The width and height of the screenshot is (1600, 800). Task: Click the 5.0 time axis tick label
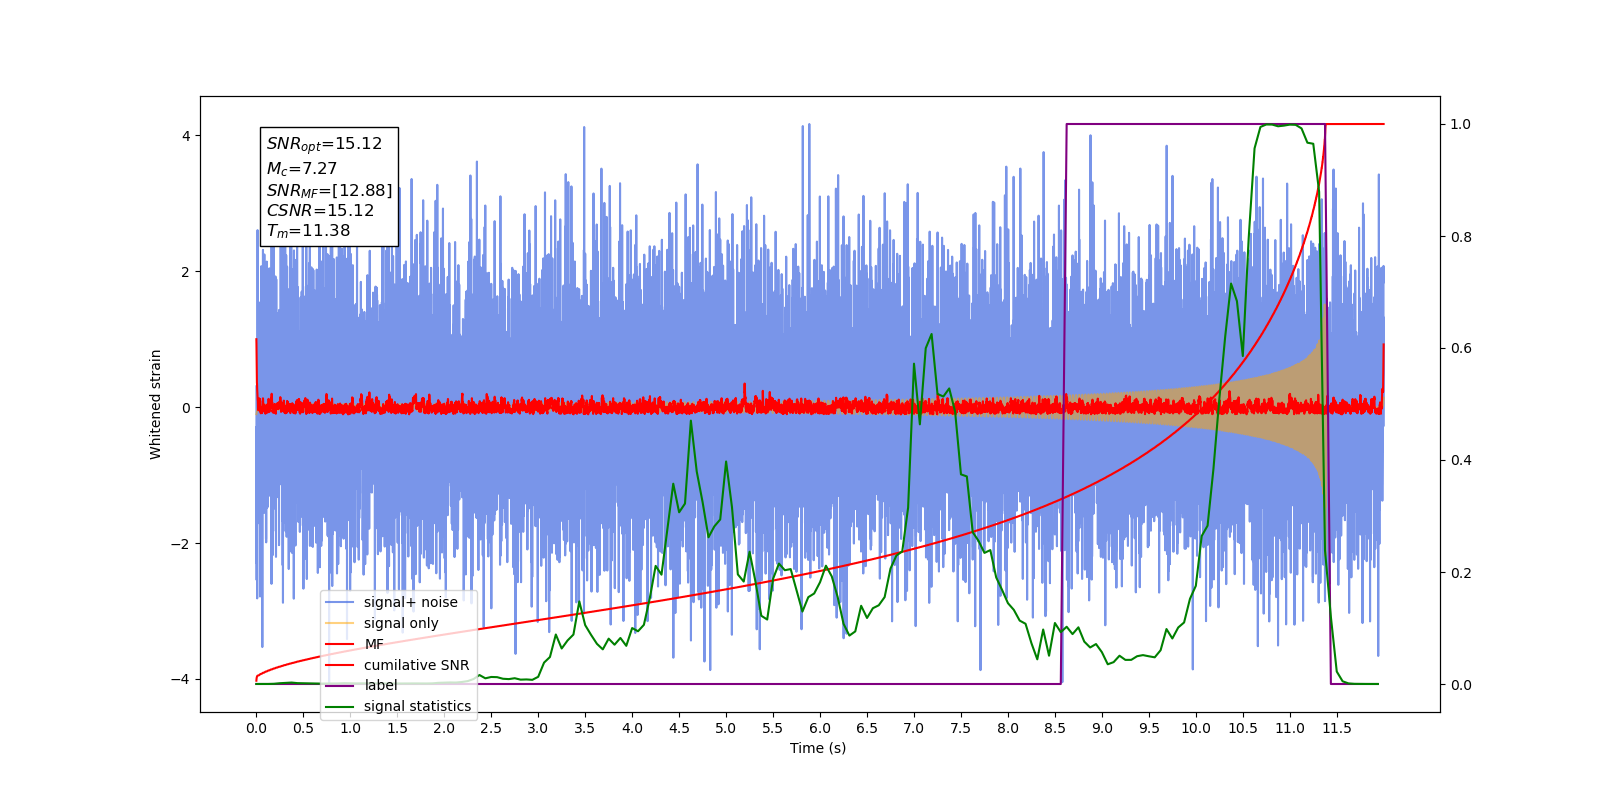click(x=726, y=728)
